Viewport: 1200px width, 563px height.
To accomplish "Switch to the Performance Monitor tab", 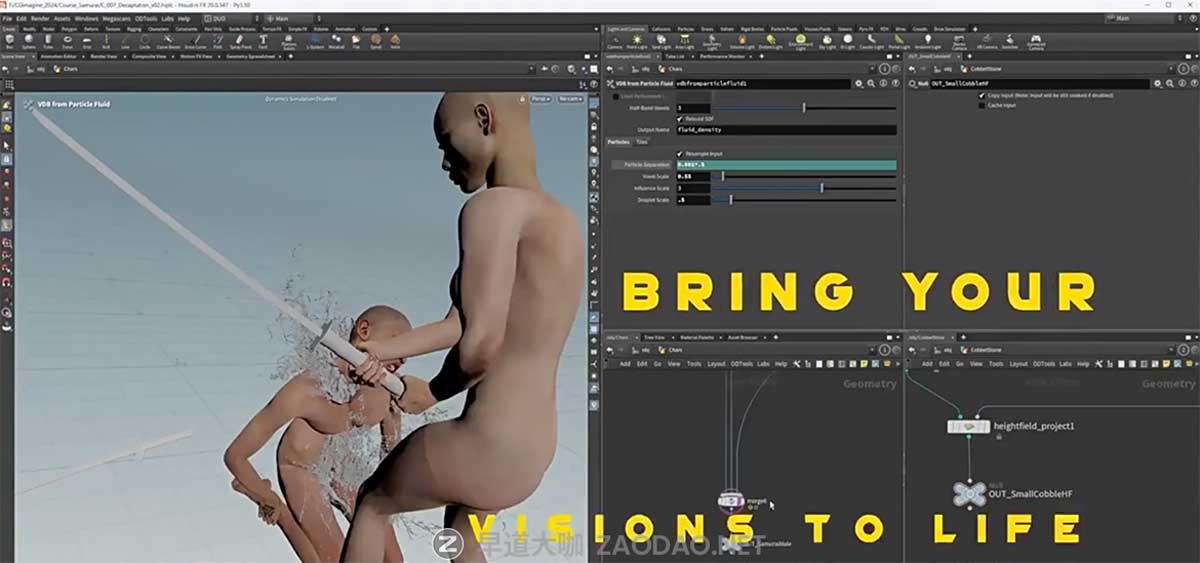I will coord(722,57).
